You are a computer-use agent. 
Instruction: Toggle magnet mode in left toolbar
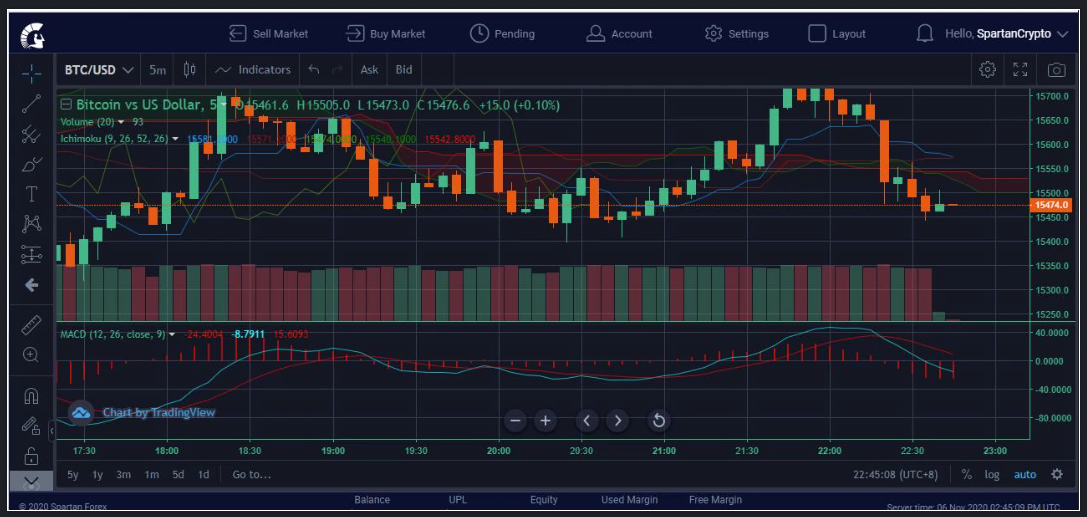31,396
